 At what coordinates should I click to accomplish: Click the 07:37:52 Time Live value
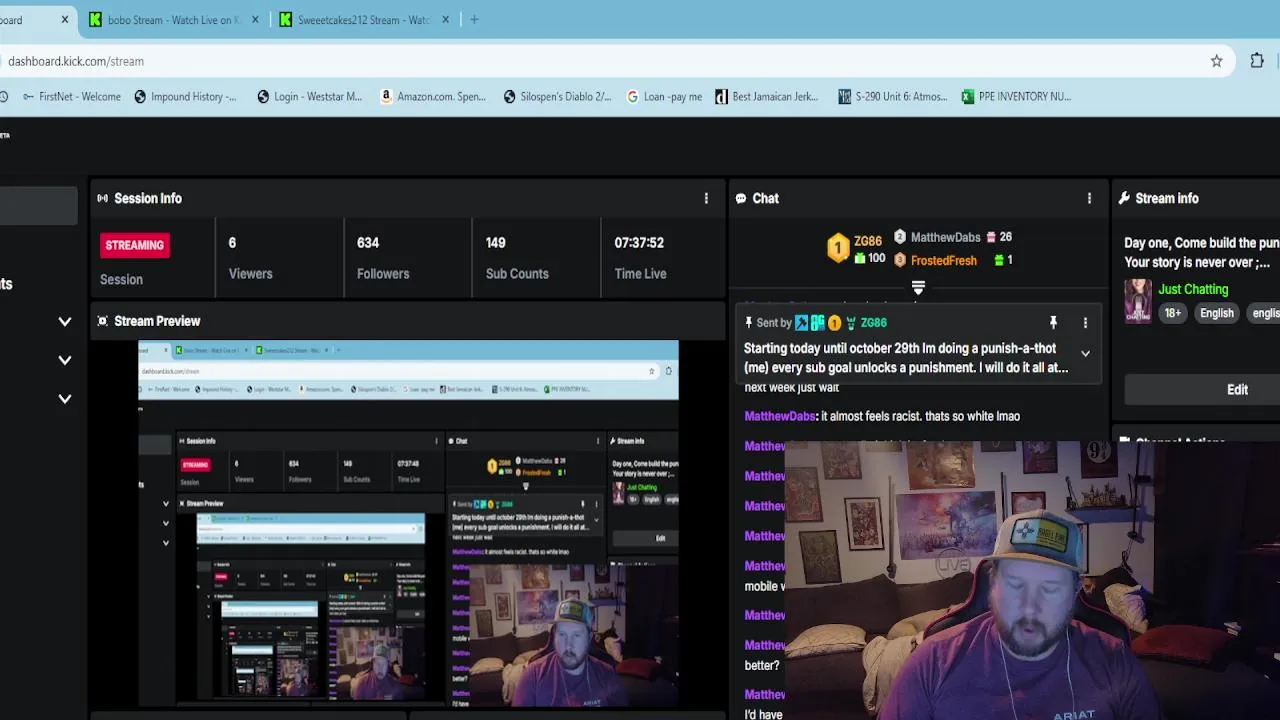point(639,243)
